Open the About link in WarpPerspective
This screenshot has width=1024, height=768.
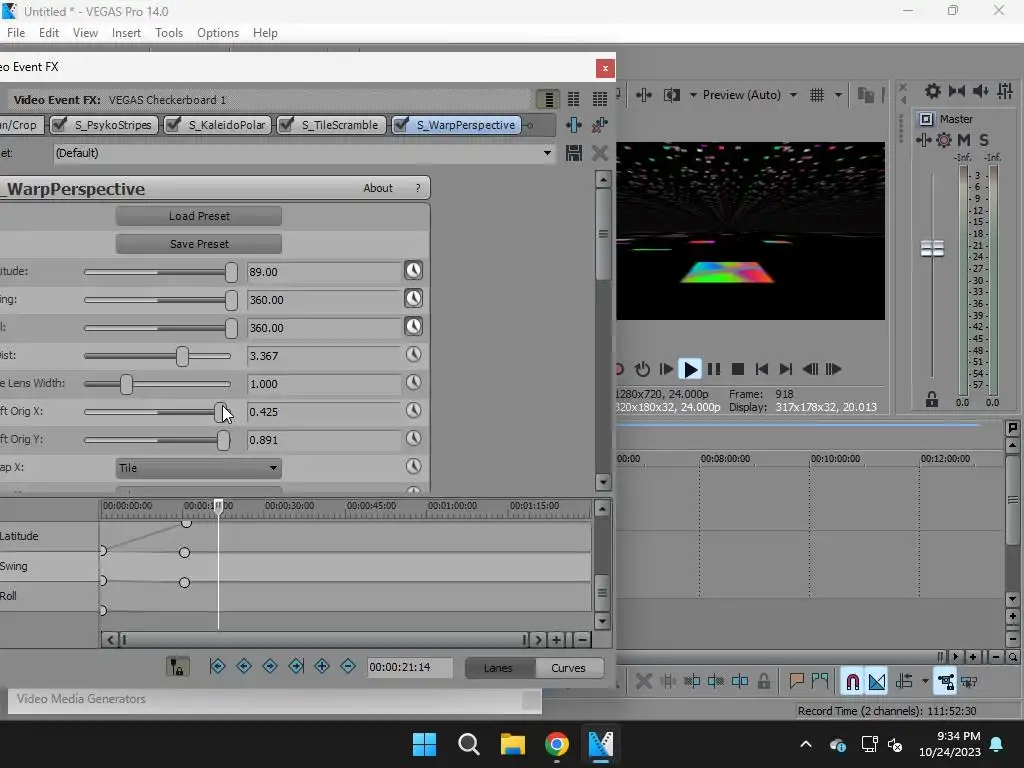pyautogui.click(x=378, y=188)
